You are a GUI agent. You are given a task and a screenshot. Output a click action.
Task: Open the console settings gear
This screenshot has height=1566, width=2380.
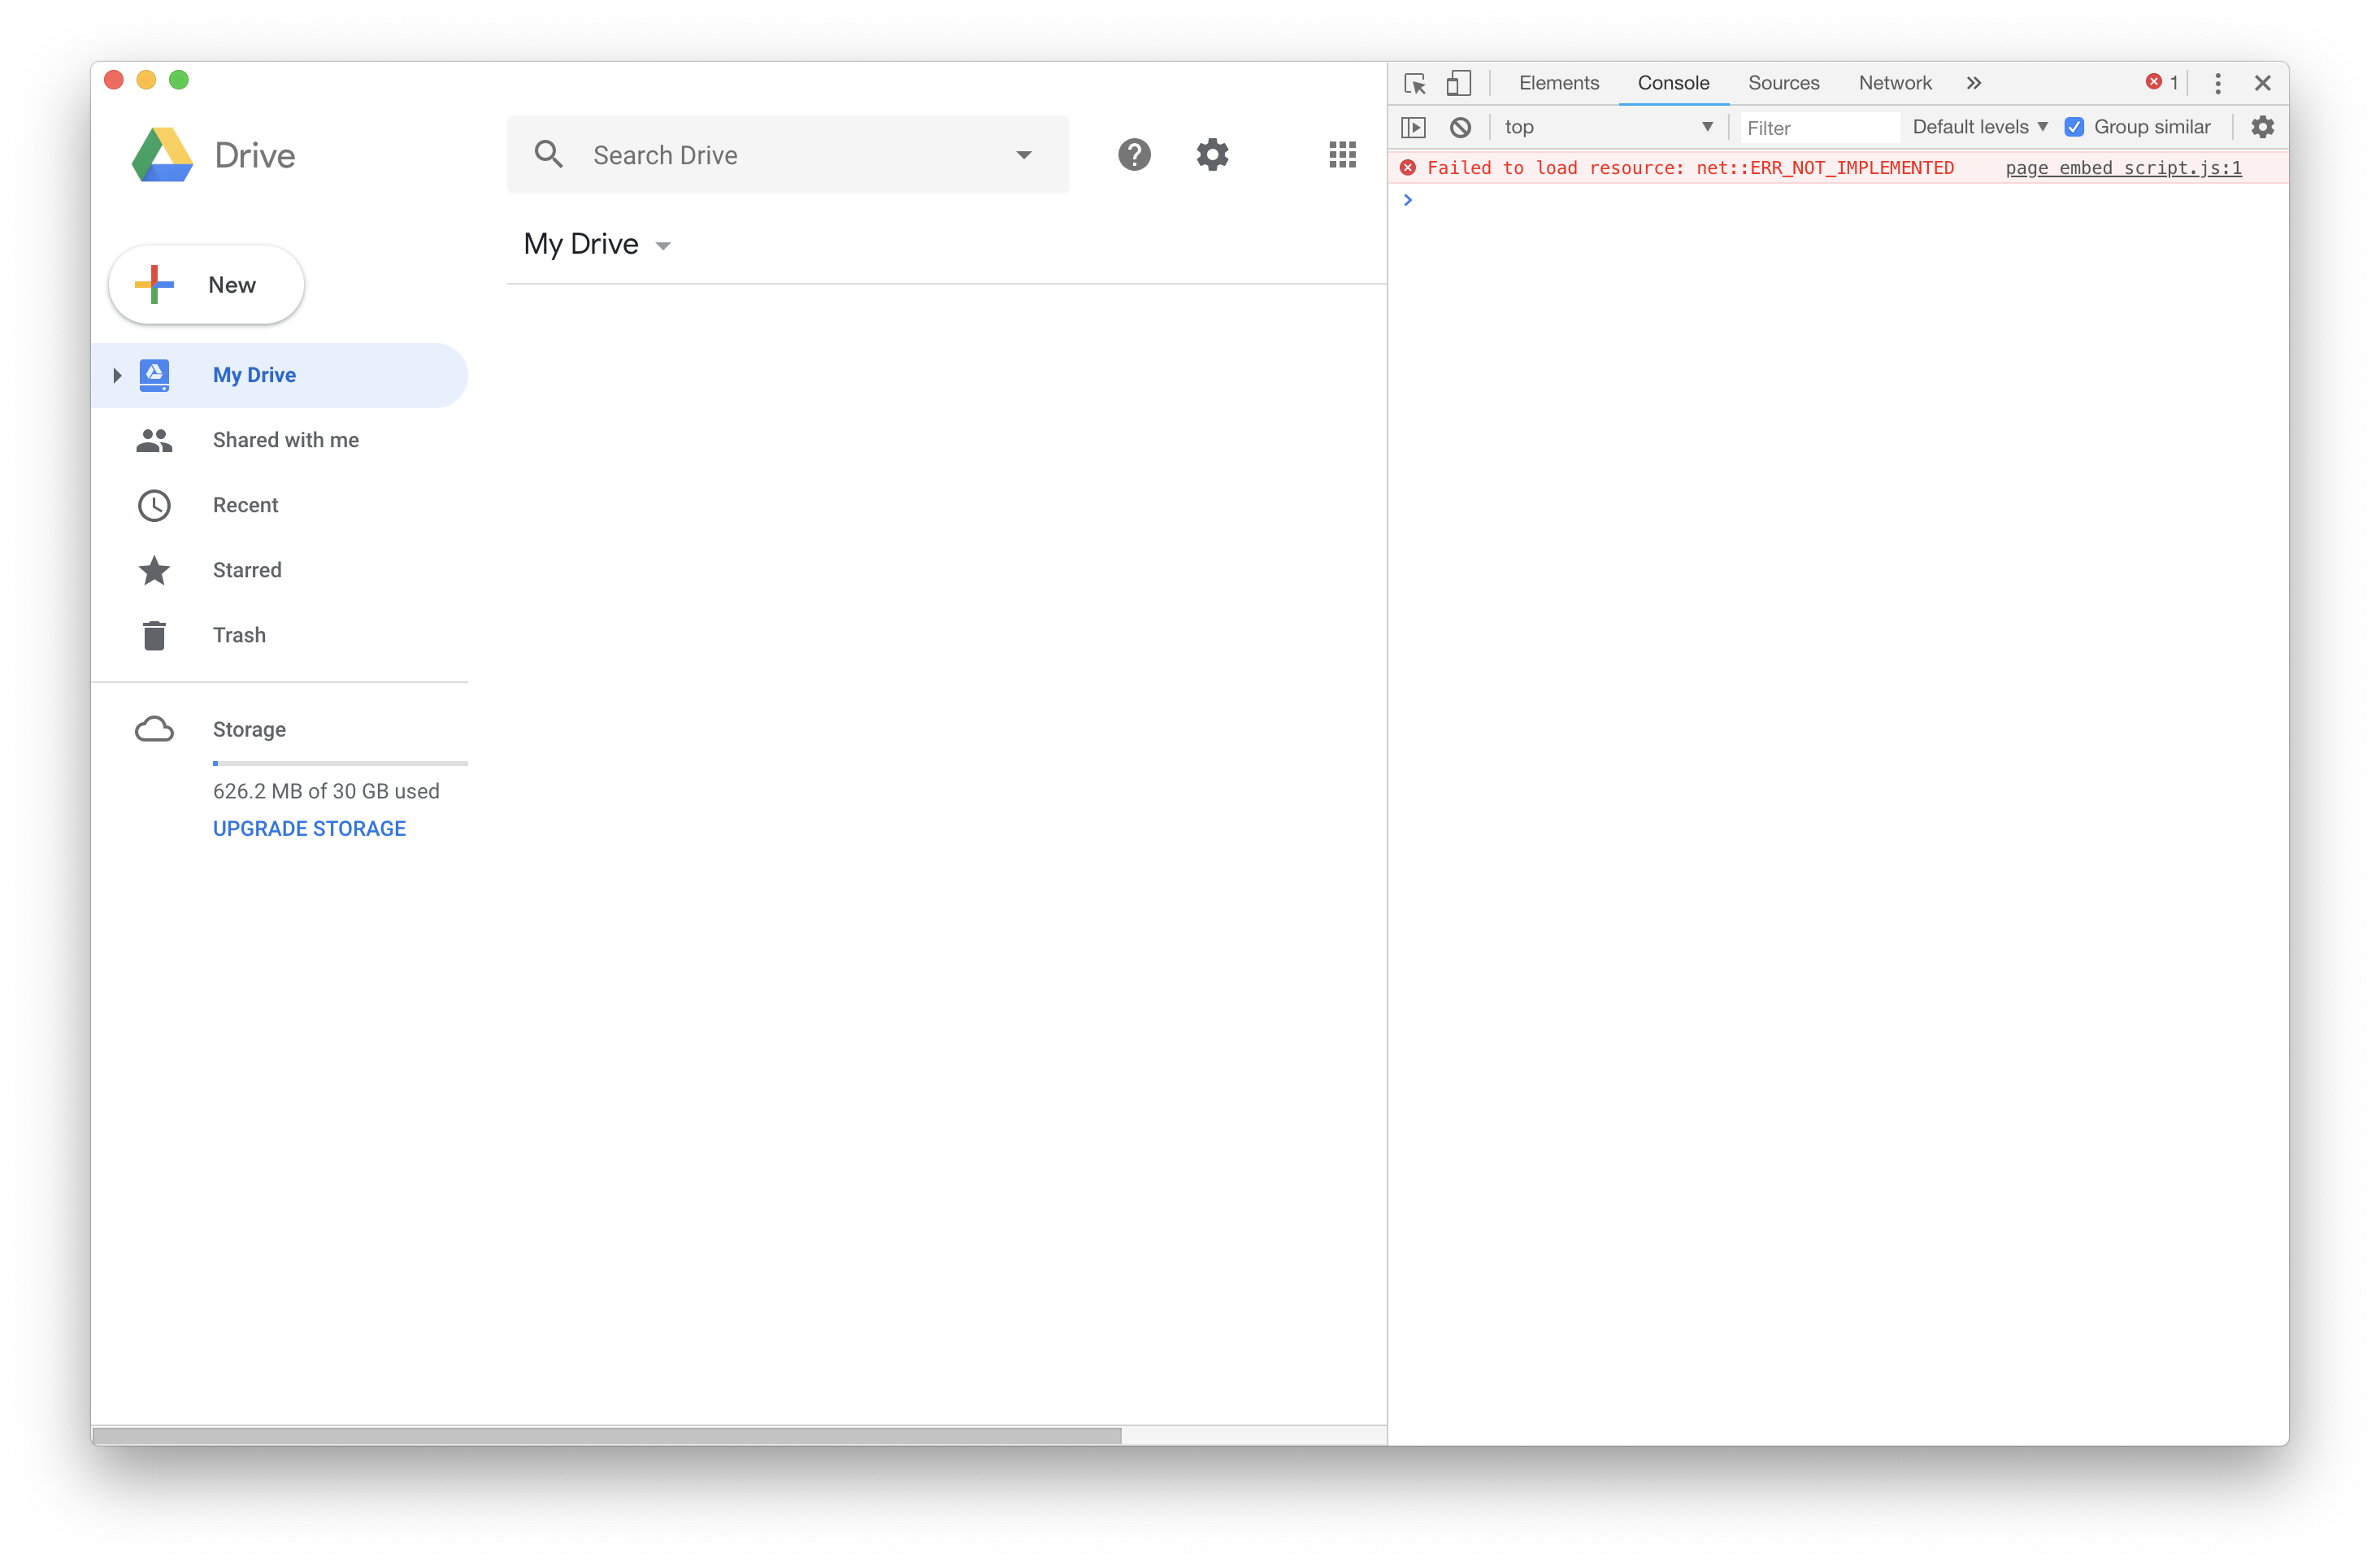pyautogui.click(x=2263, y=127)
